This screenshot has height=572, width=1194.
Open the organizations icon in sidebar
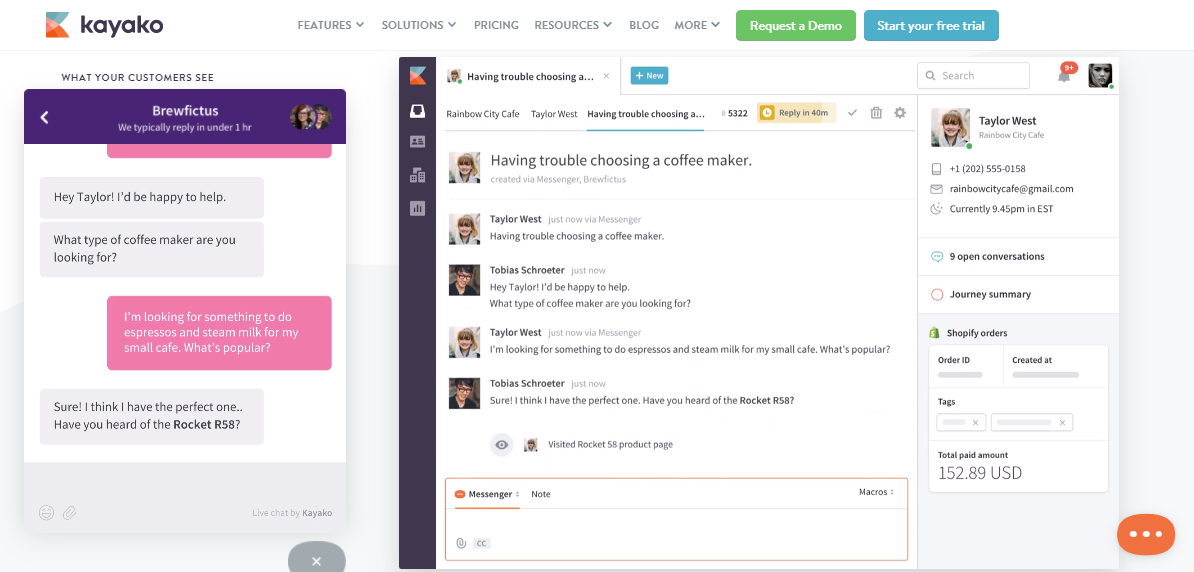(417, 175)
